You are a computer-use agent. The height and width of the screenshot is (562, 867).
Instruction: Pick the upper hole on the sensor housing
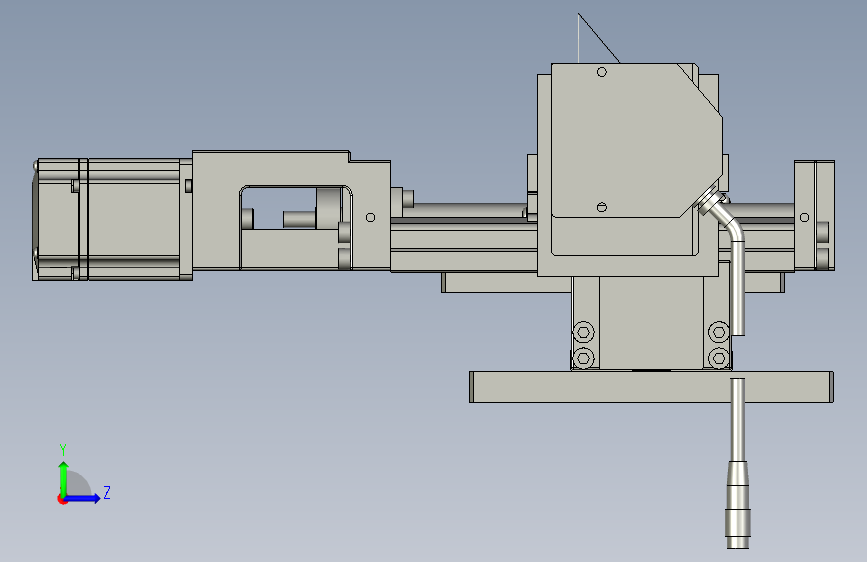click(x=602, y=72)
